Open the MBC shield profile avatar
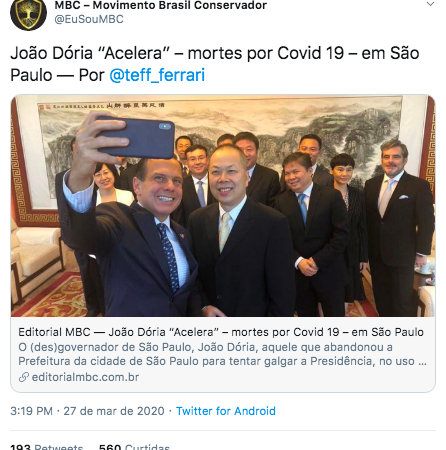Screen dimensions: 446x450 [29, 13]
